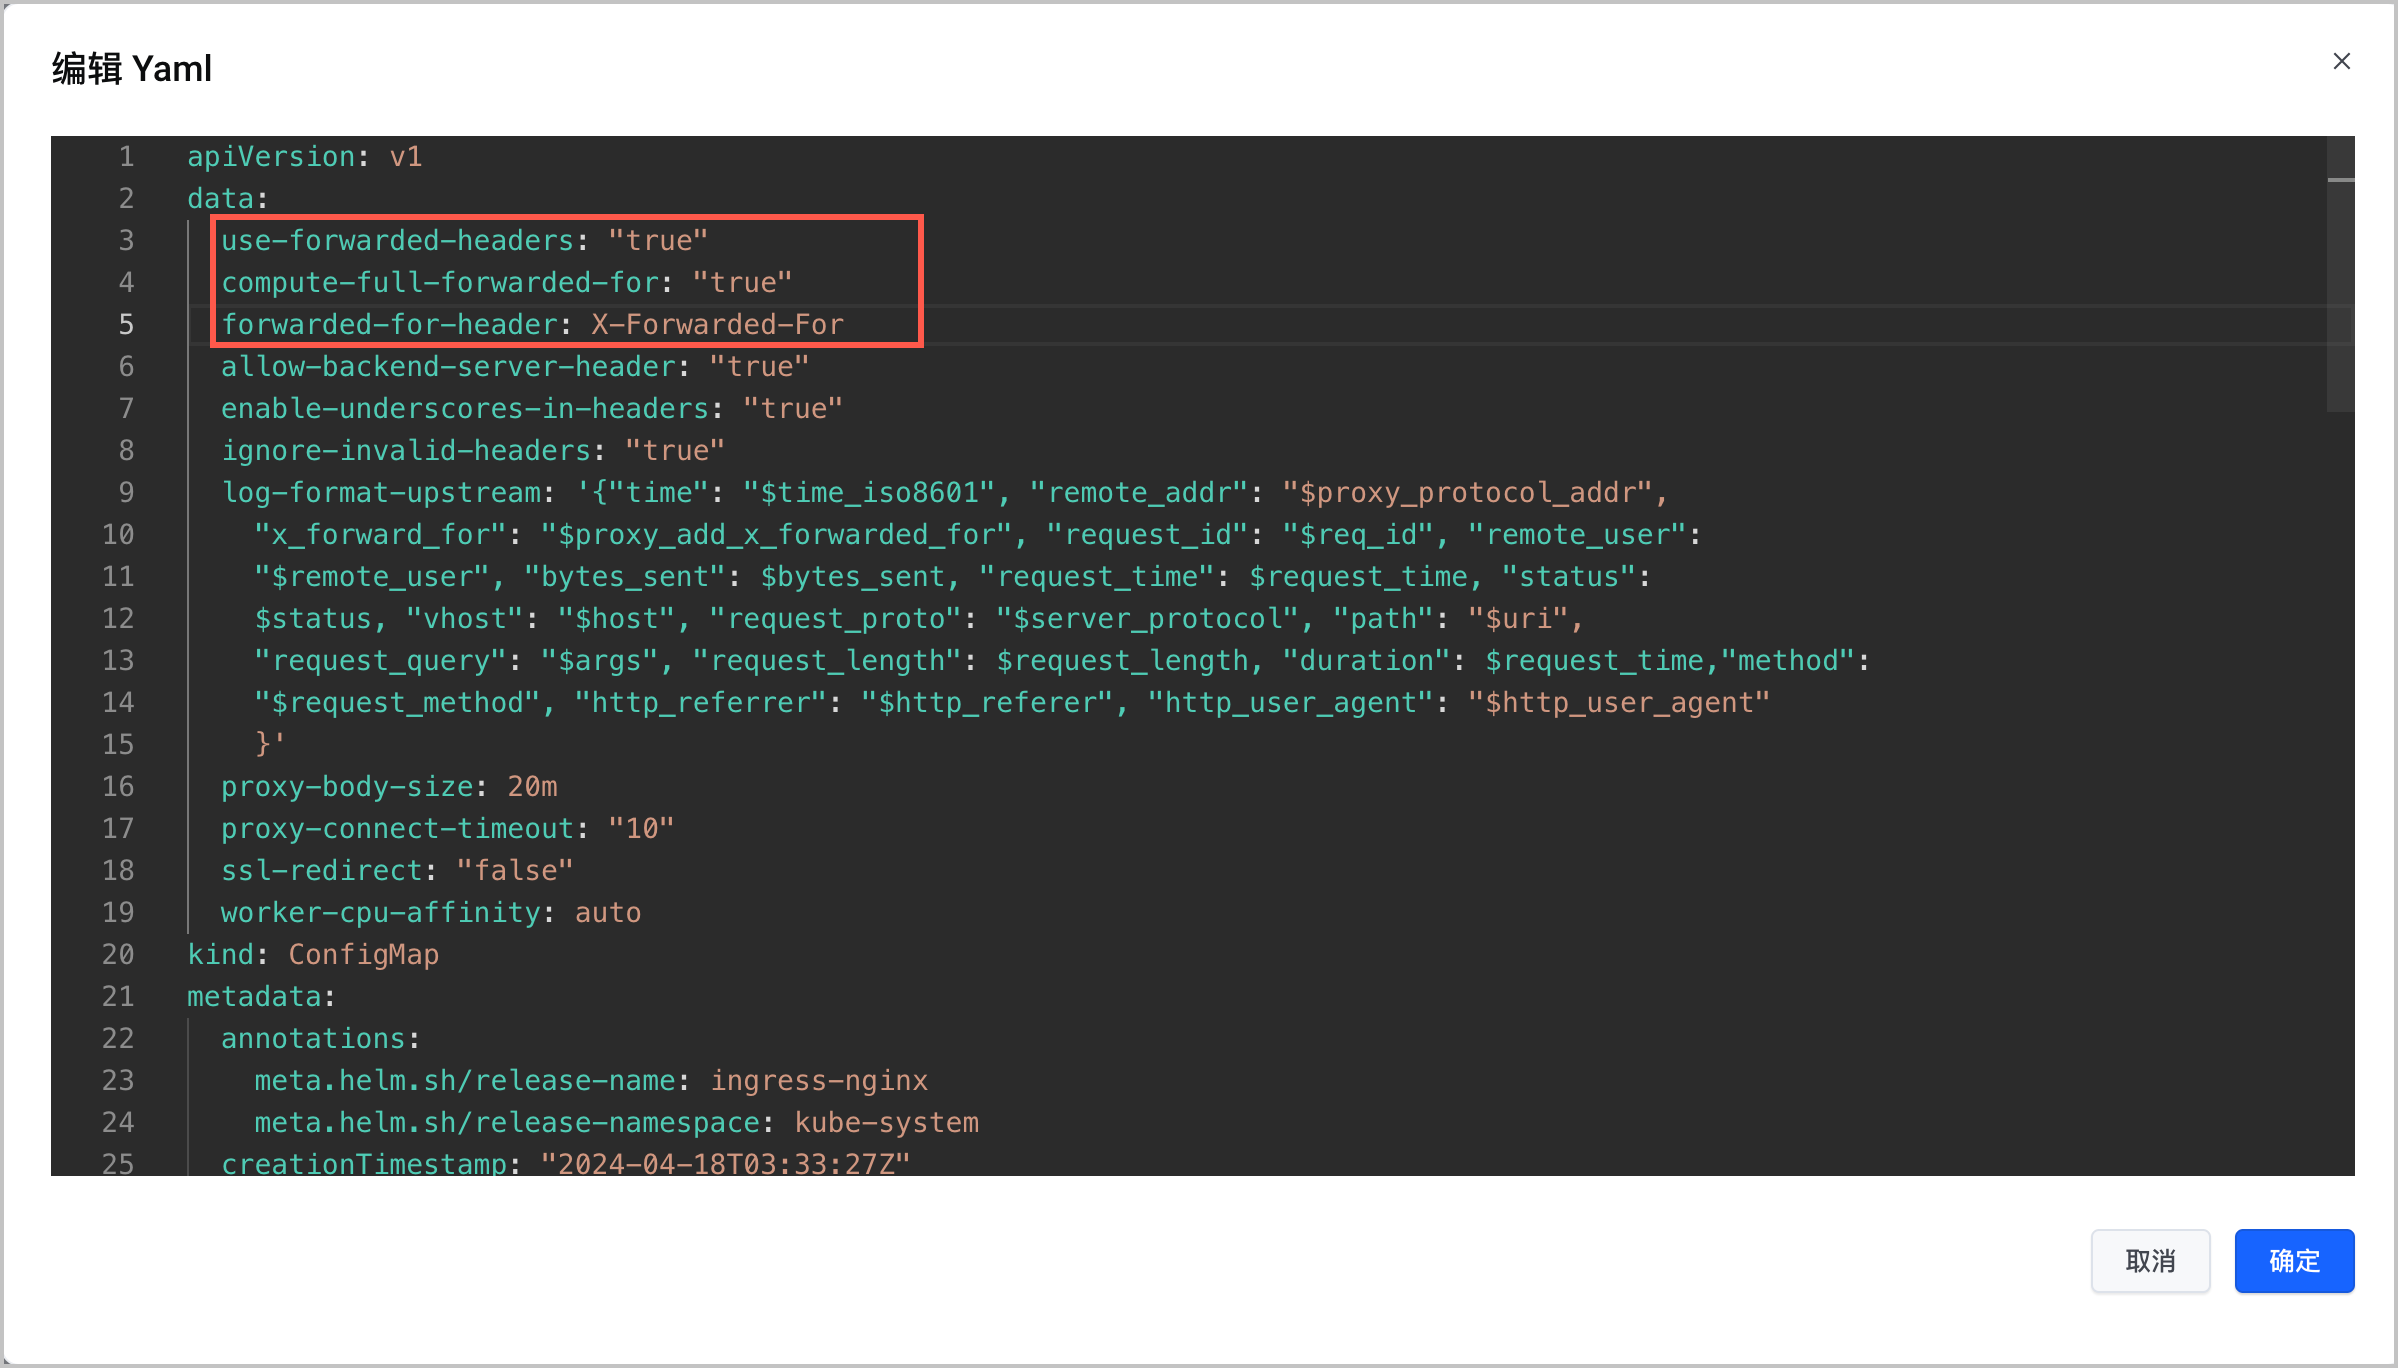Click allow-backend-server-header key
2398x1368 pixels.
pos(448,366)
